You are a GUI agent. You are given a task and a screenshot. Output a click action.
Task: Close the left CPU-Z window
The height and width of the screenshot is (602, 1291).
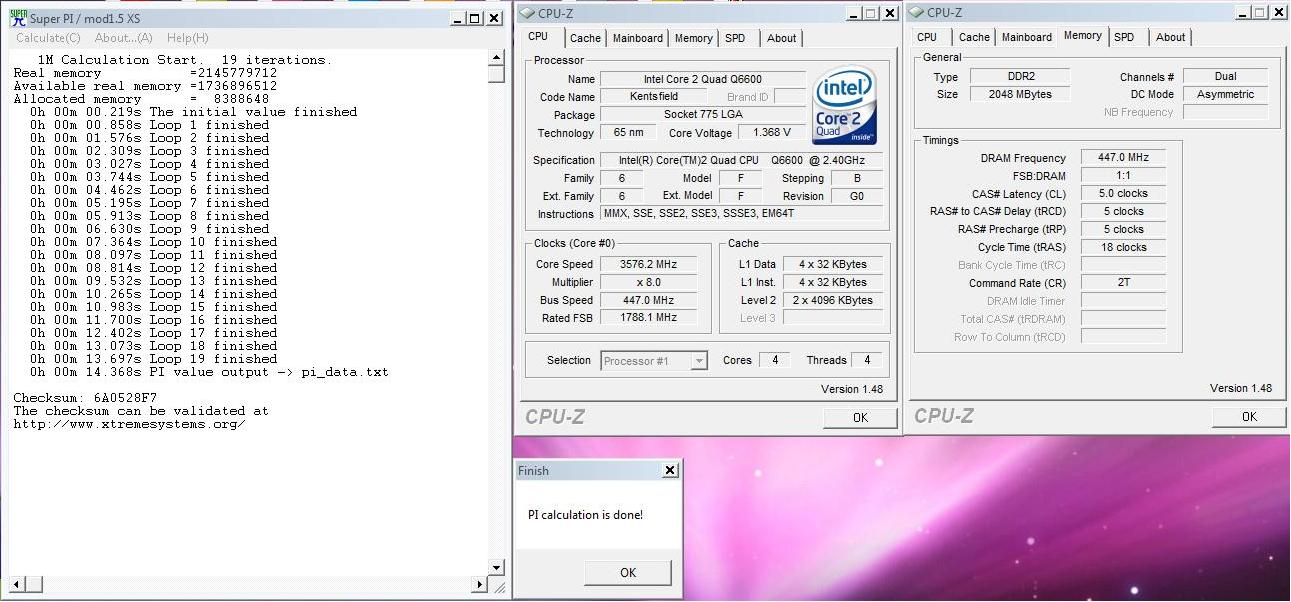tap(890, 13)
